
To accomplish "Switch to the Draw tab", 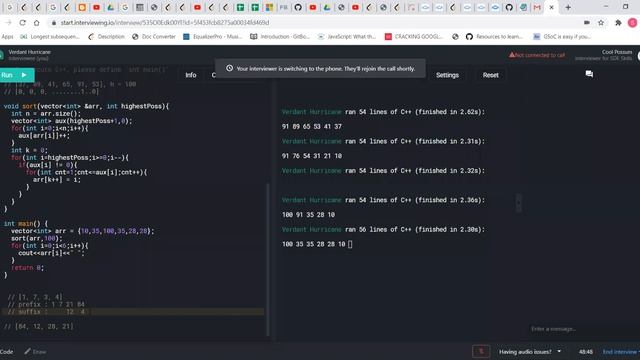I will (x=35, y=352).
